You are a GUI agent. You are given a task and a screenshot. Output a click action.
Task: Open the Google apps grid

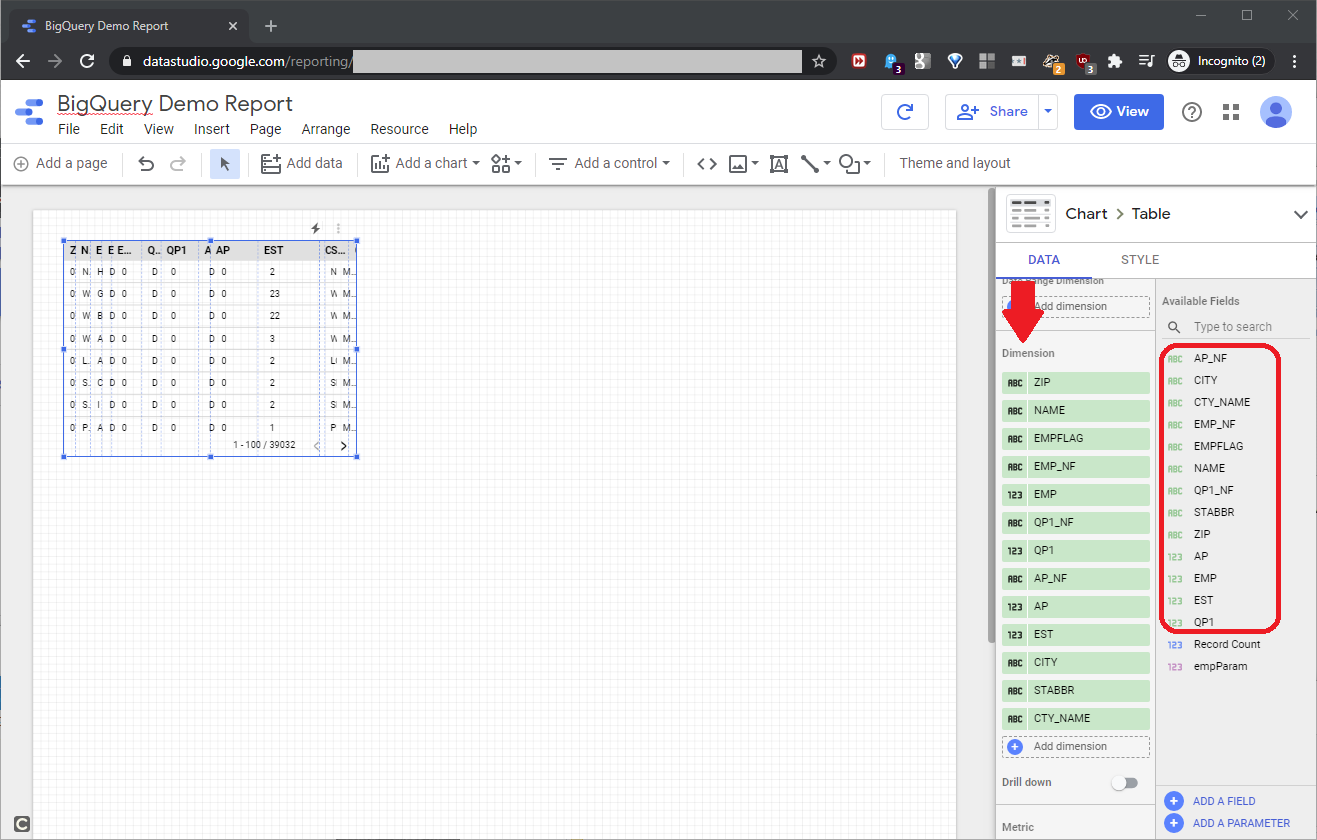point(1231,112)
